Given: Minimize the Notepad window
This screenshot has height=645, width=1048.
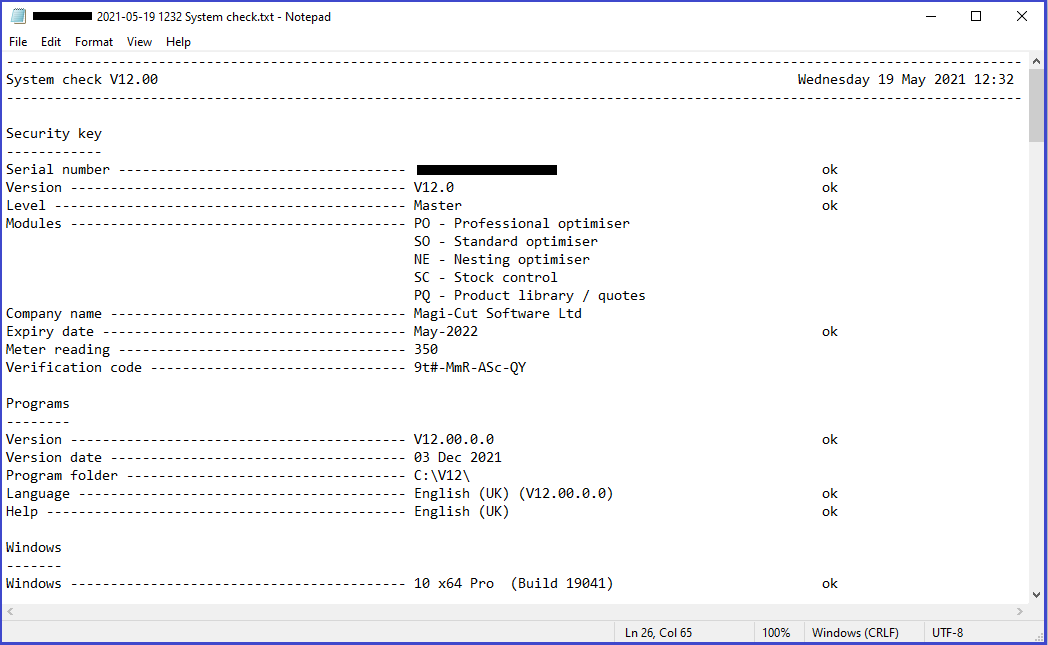Looking at the screenshot, I should (x=931, y=16).
